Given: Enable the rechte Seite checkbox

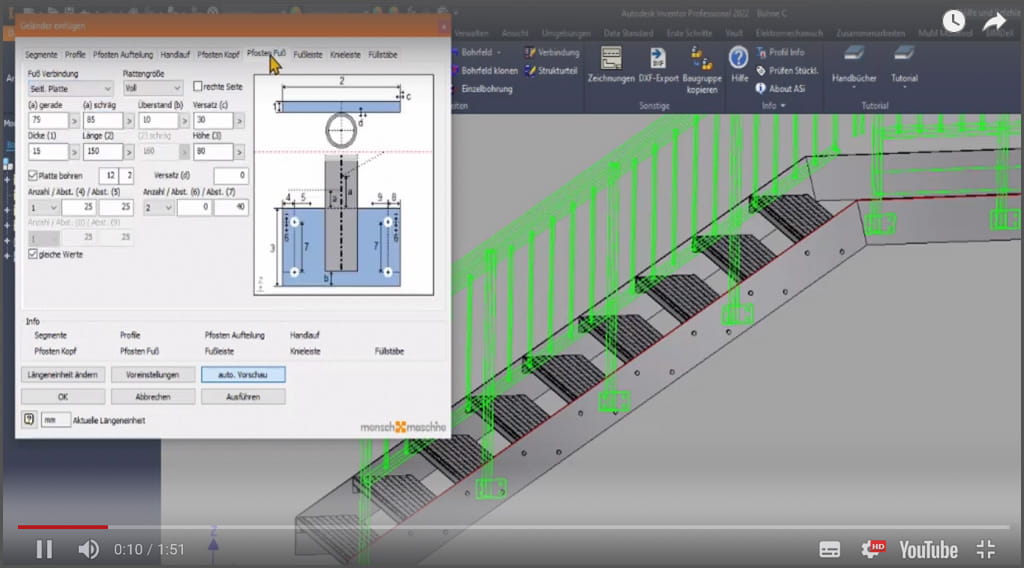Looking at the screenshot, I should click(198, 87).
